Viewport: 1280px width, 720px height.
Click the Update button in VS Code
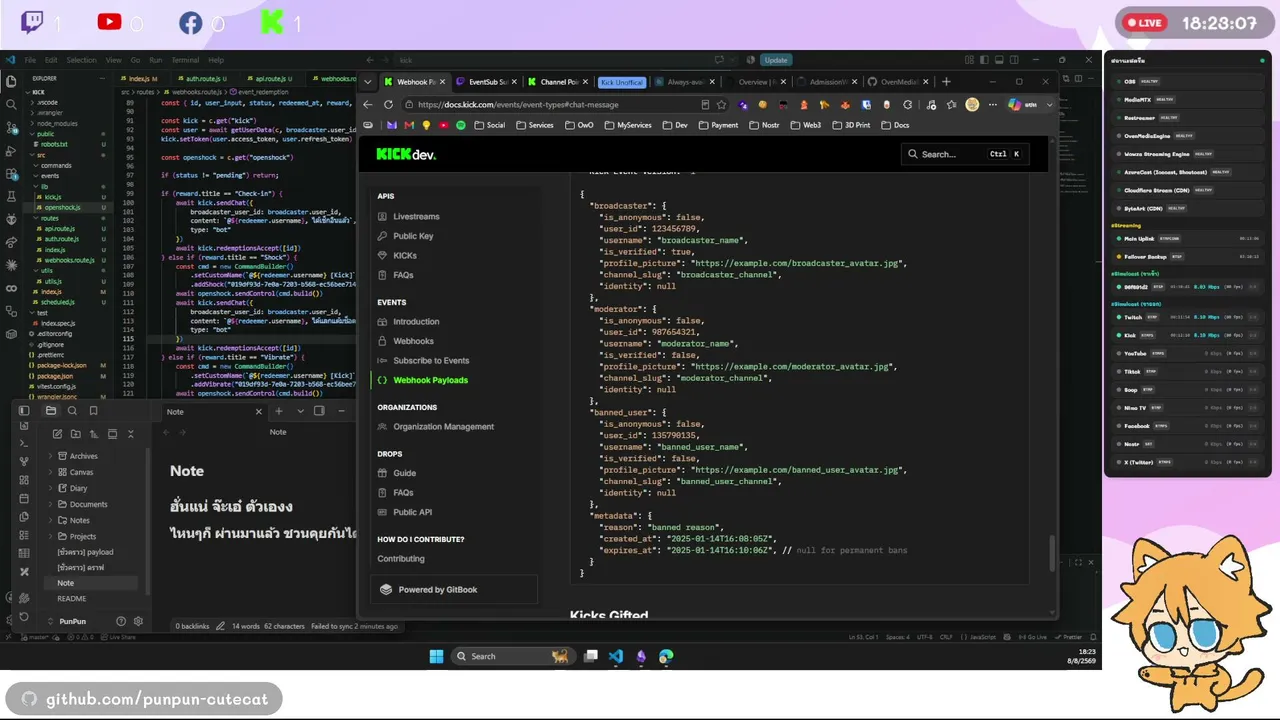(776, 60)
